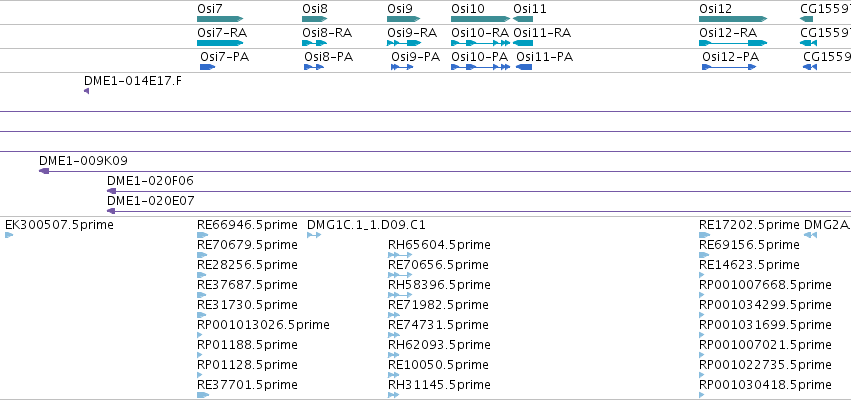The image size is (851, 400).
Task: Select the Osi8-RA transcript glyph
Action: point(315,43)
